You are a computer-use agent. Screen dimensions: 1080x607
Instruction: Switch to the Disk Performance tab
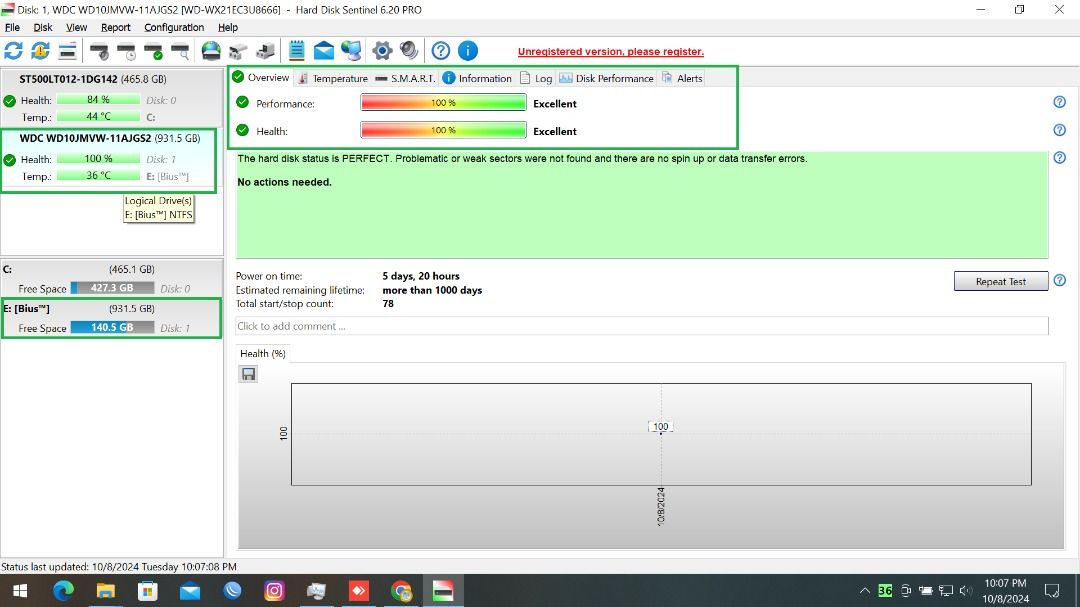(x=606, y=78)
